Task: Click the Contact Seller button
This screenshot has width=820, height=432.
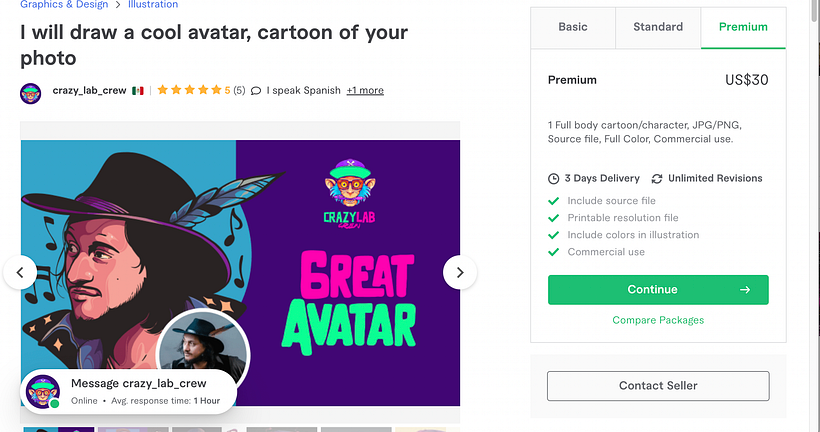Action: pyautogui.click(x=658, y=385)
